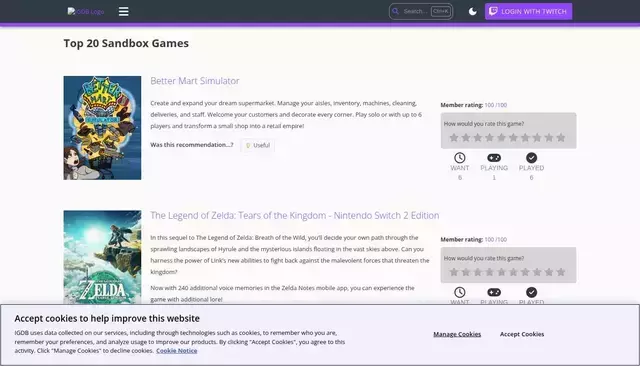Rate Better Mart Simulator five stars

pos(502,138)
